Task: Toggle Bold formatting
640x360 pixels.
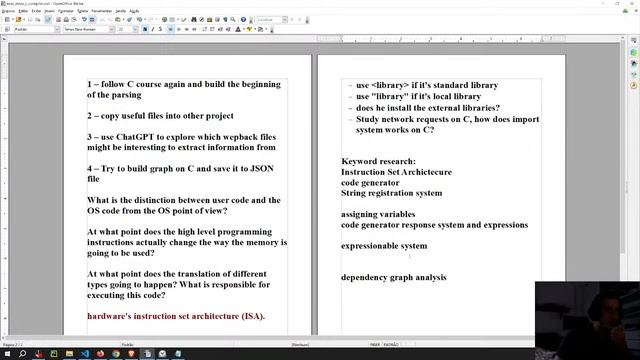Action: tap(145, 29)
